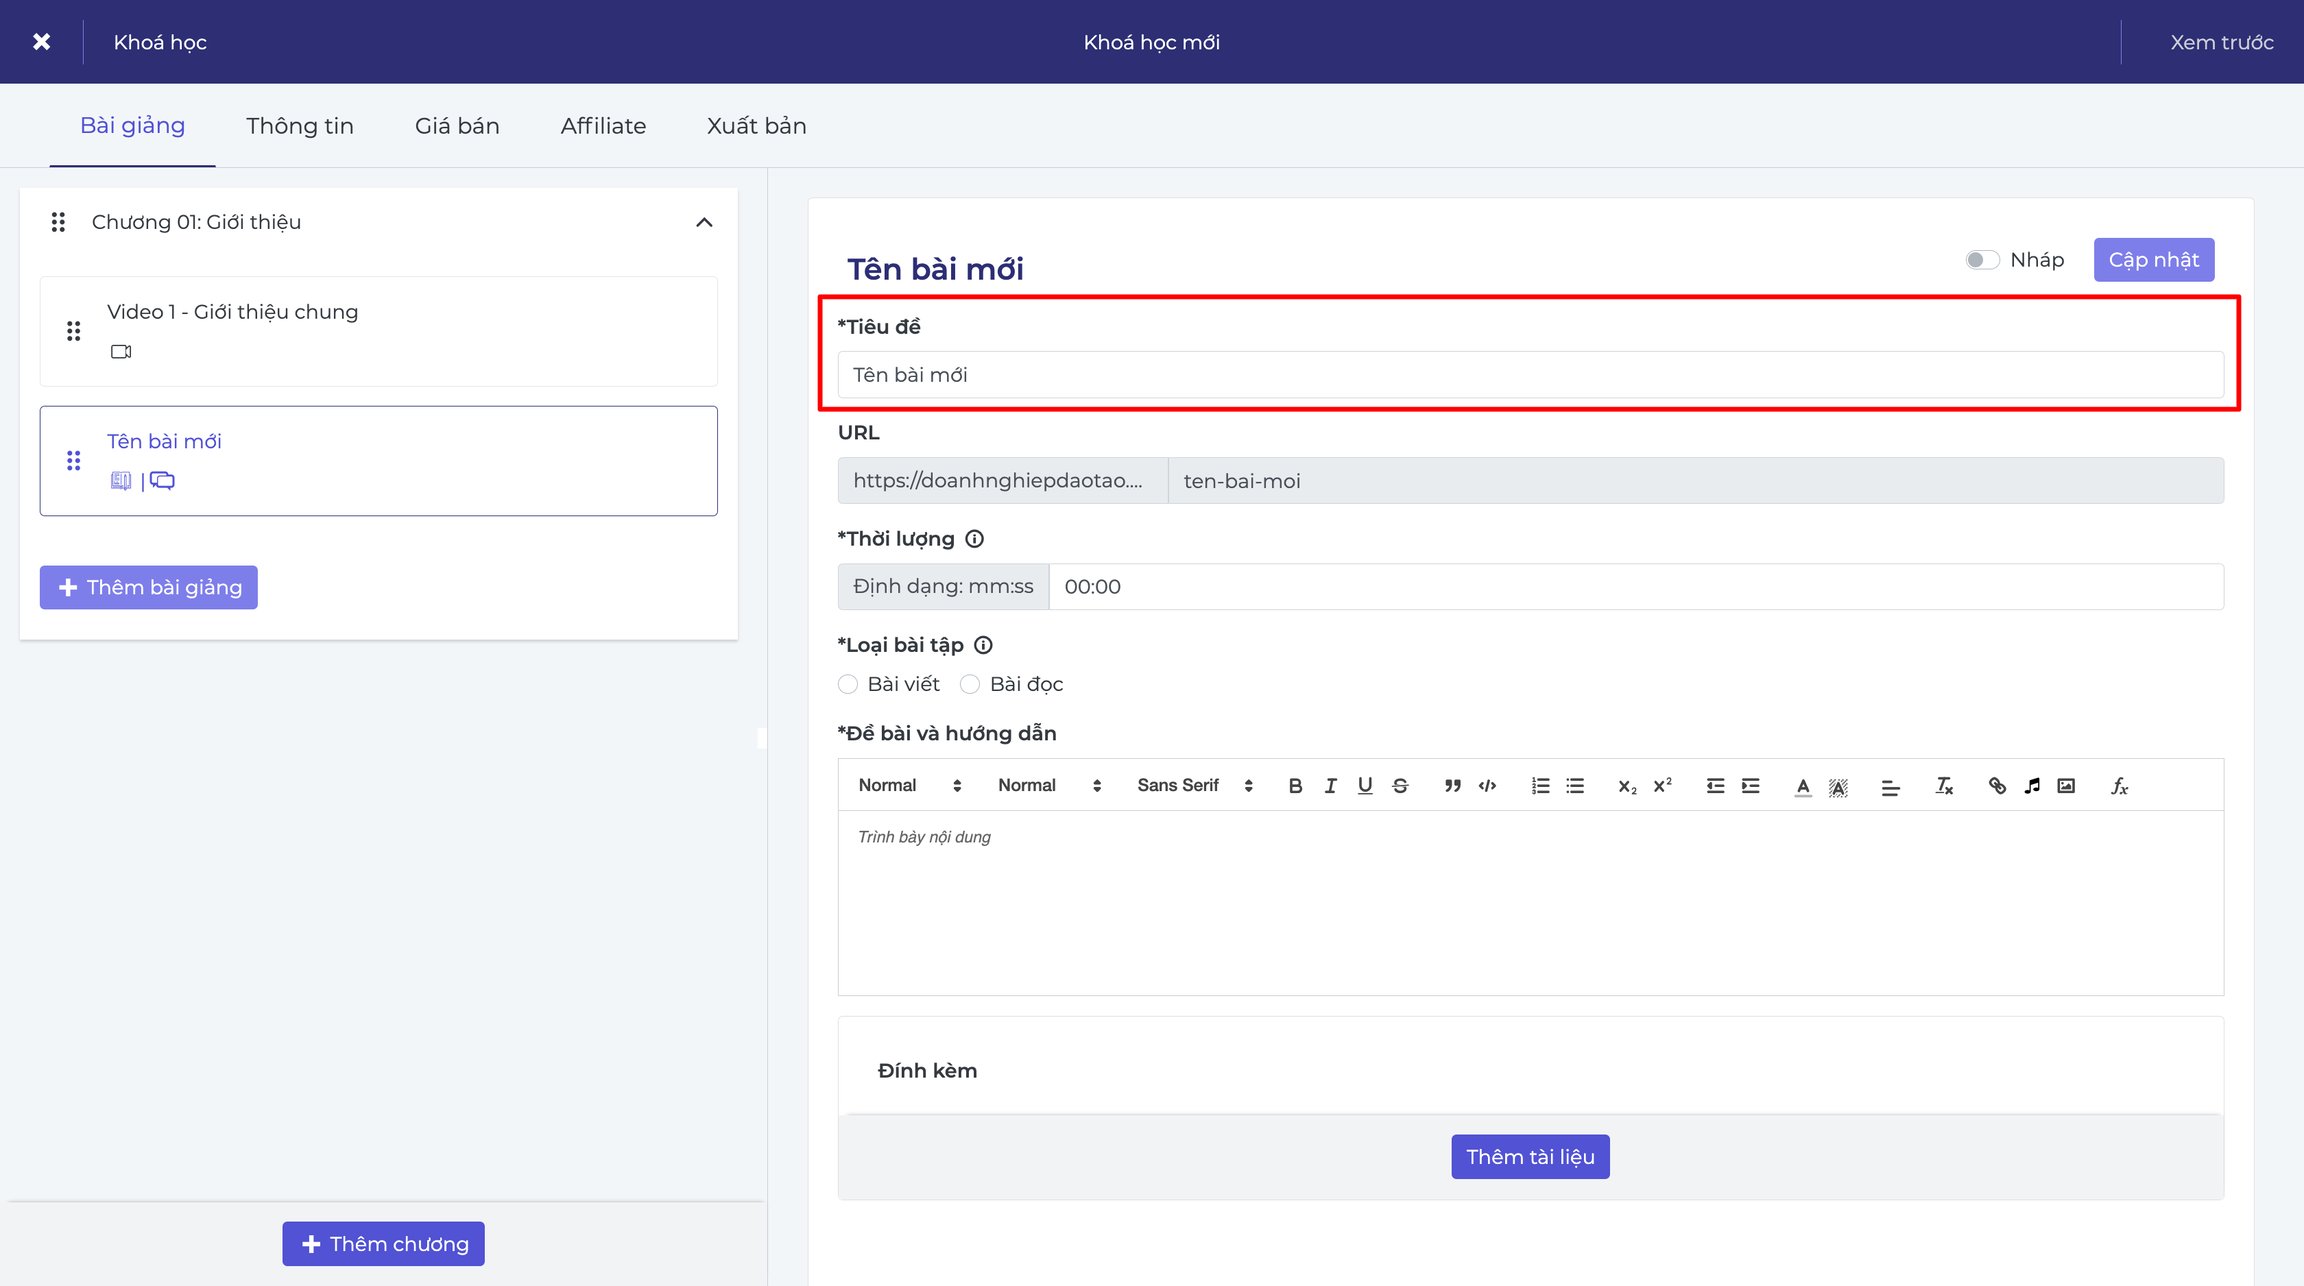Insert audio with the music note icon
The height and width of the screenshot is (1286, 2304).
coord(2032,786)
